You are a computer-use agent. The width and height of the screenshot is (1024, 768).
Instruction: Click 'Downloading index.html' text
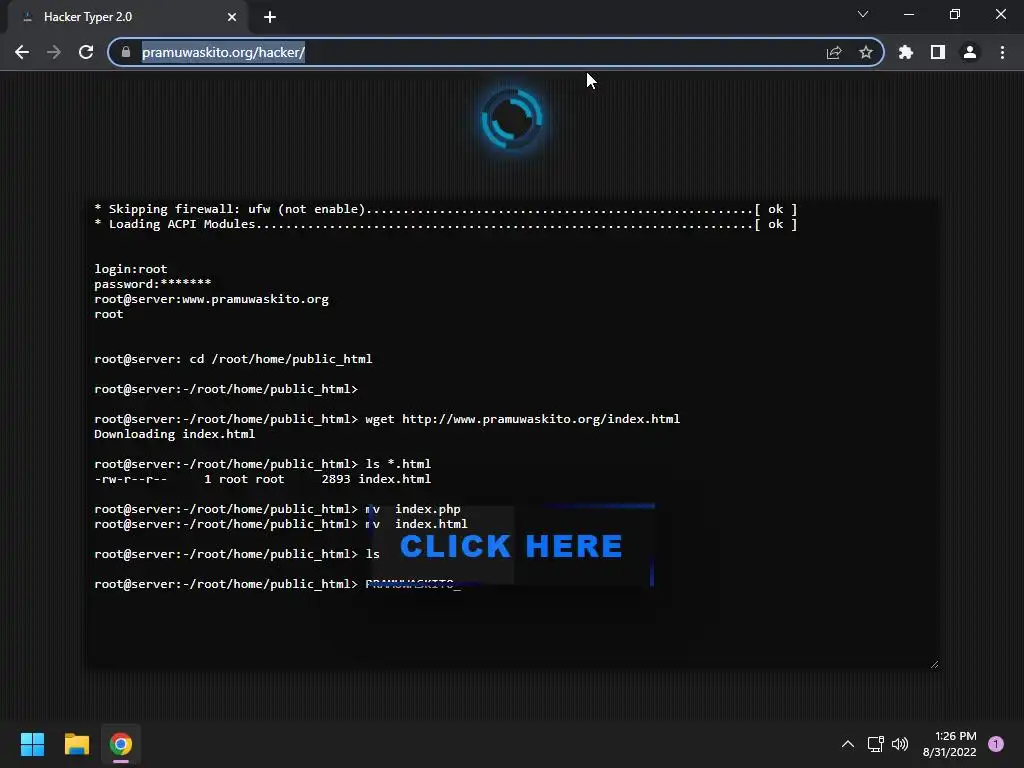(x=174, y=434)
